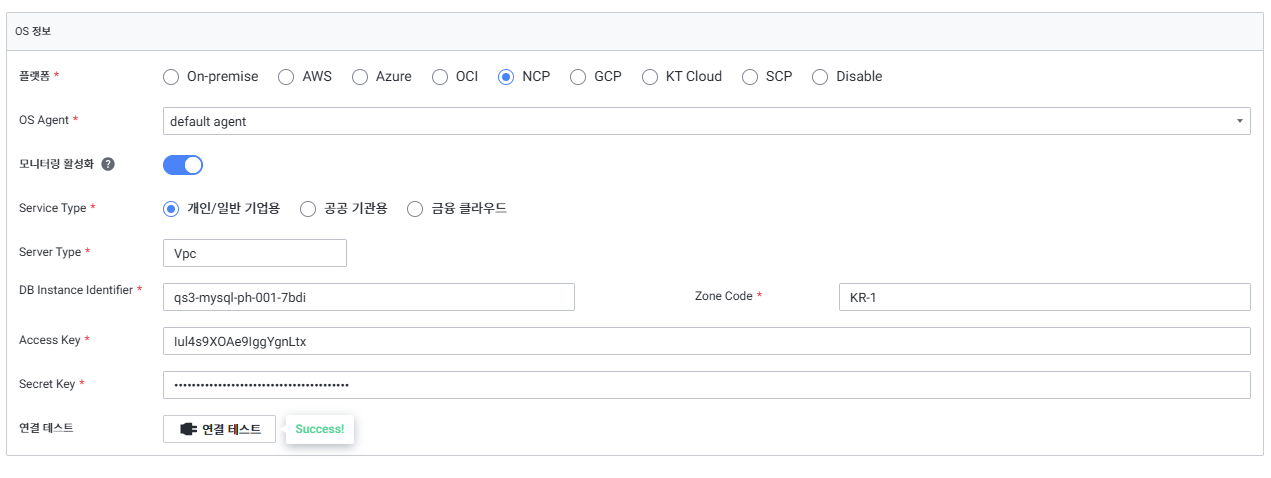
Task: Select the Azure platform radio button
Action: [360, 77]
